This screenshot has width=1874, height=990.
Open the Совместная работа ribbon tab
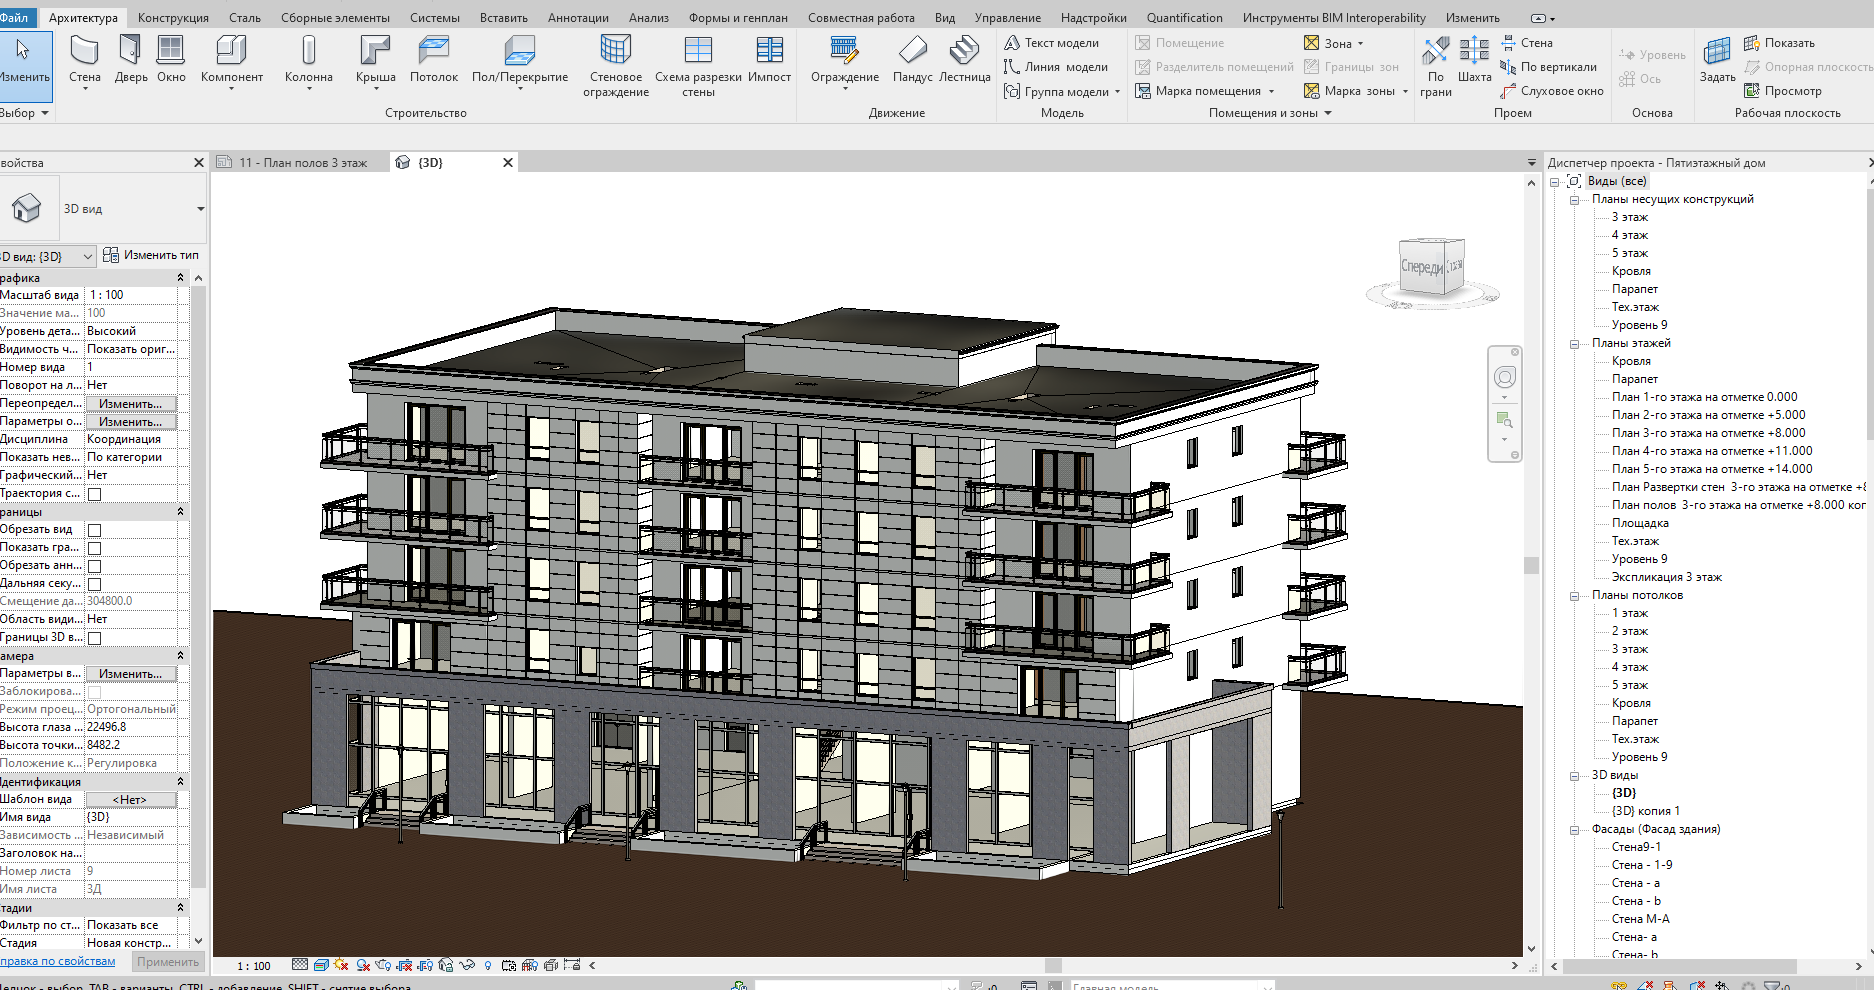point(861,17)
